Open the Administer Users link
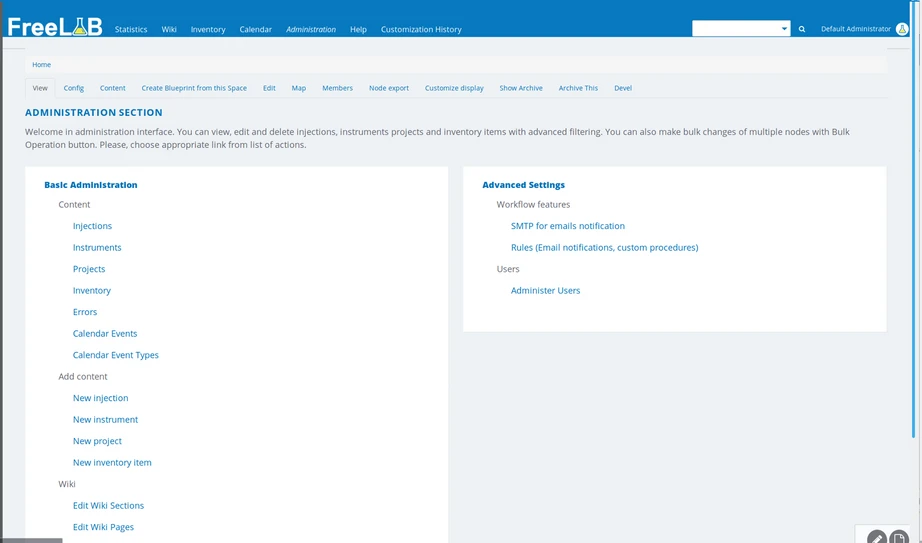922x543 pixels. coord(545,291)
